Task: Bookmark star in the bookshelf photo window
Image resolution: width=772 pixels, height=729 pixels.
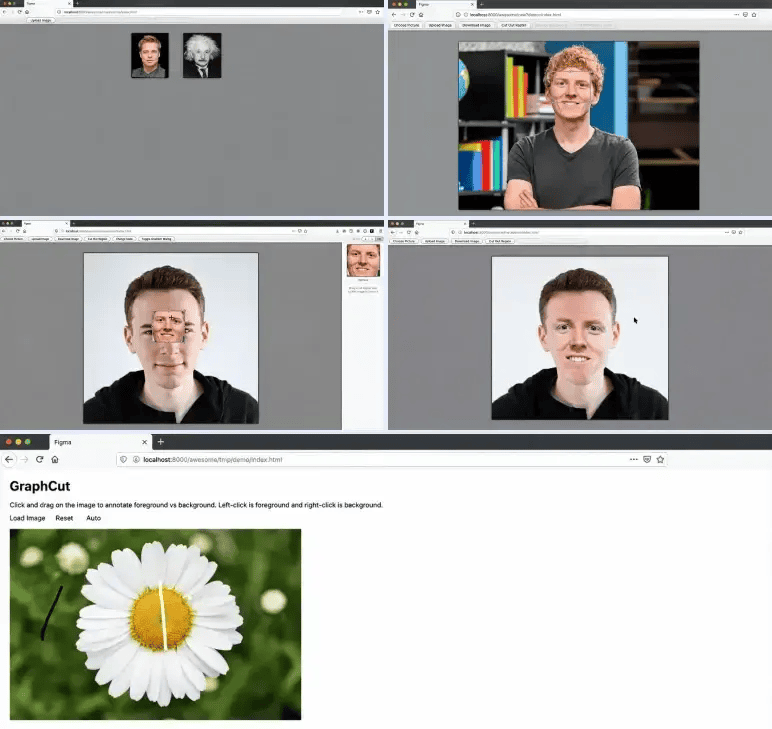Action: point(754,15)
